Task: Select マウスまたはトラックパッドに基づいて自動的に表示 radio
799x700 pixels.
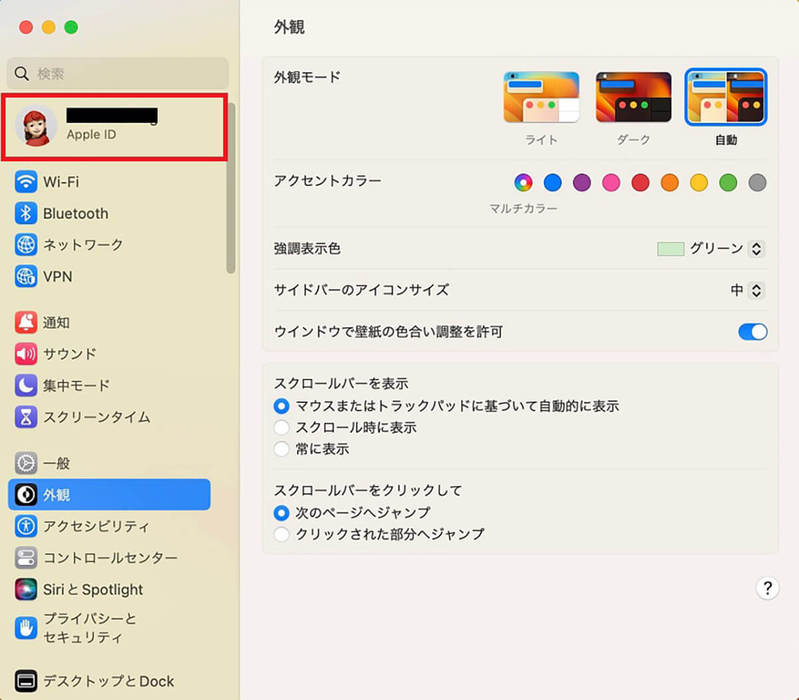Action: (x=281, y=406)
